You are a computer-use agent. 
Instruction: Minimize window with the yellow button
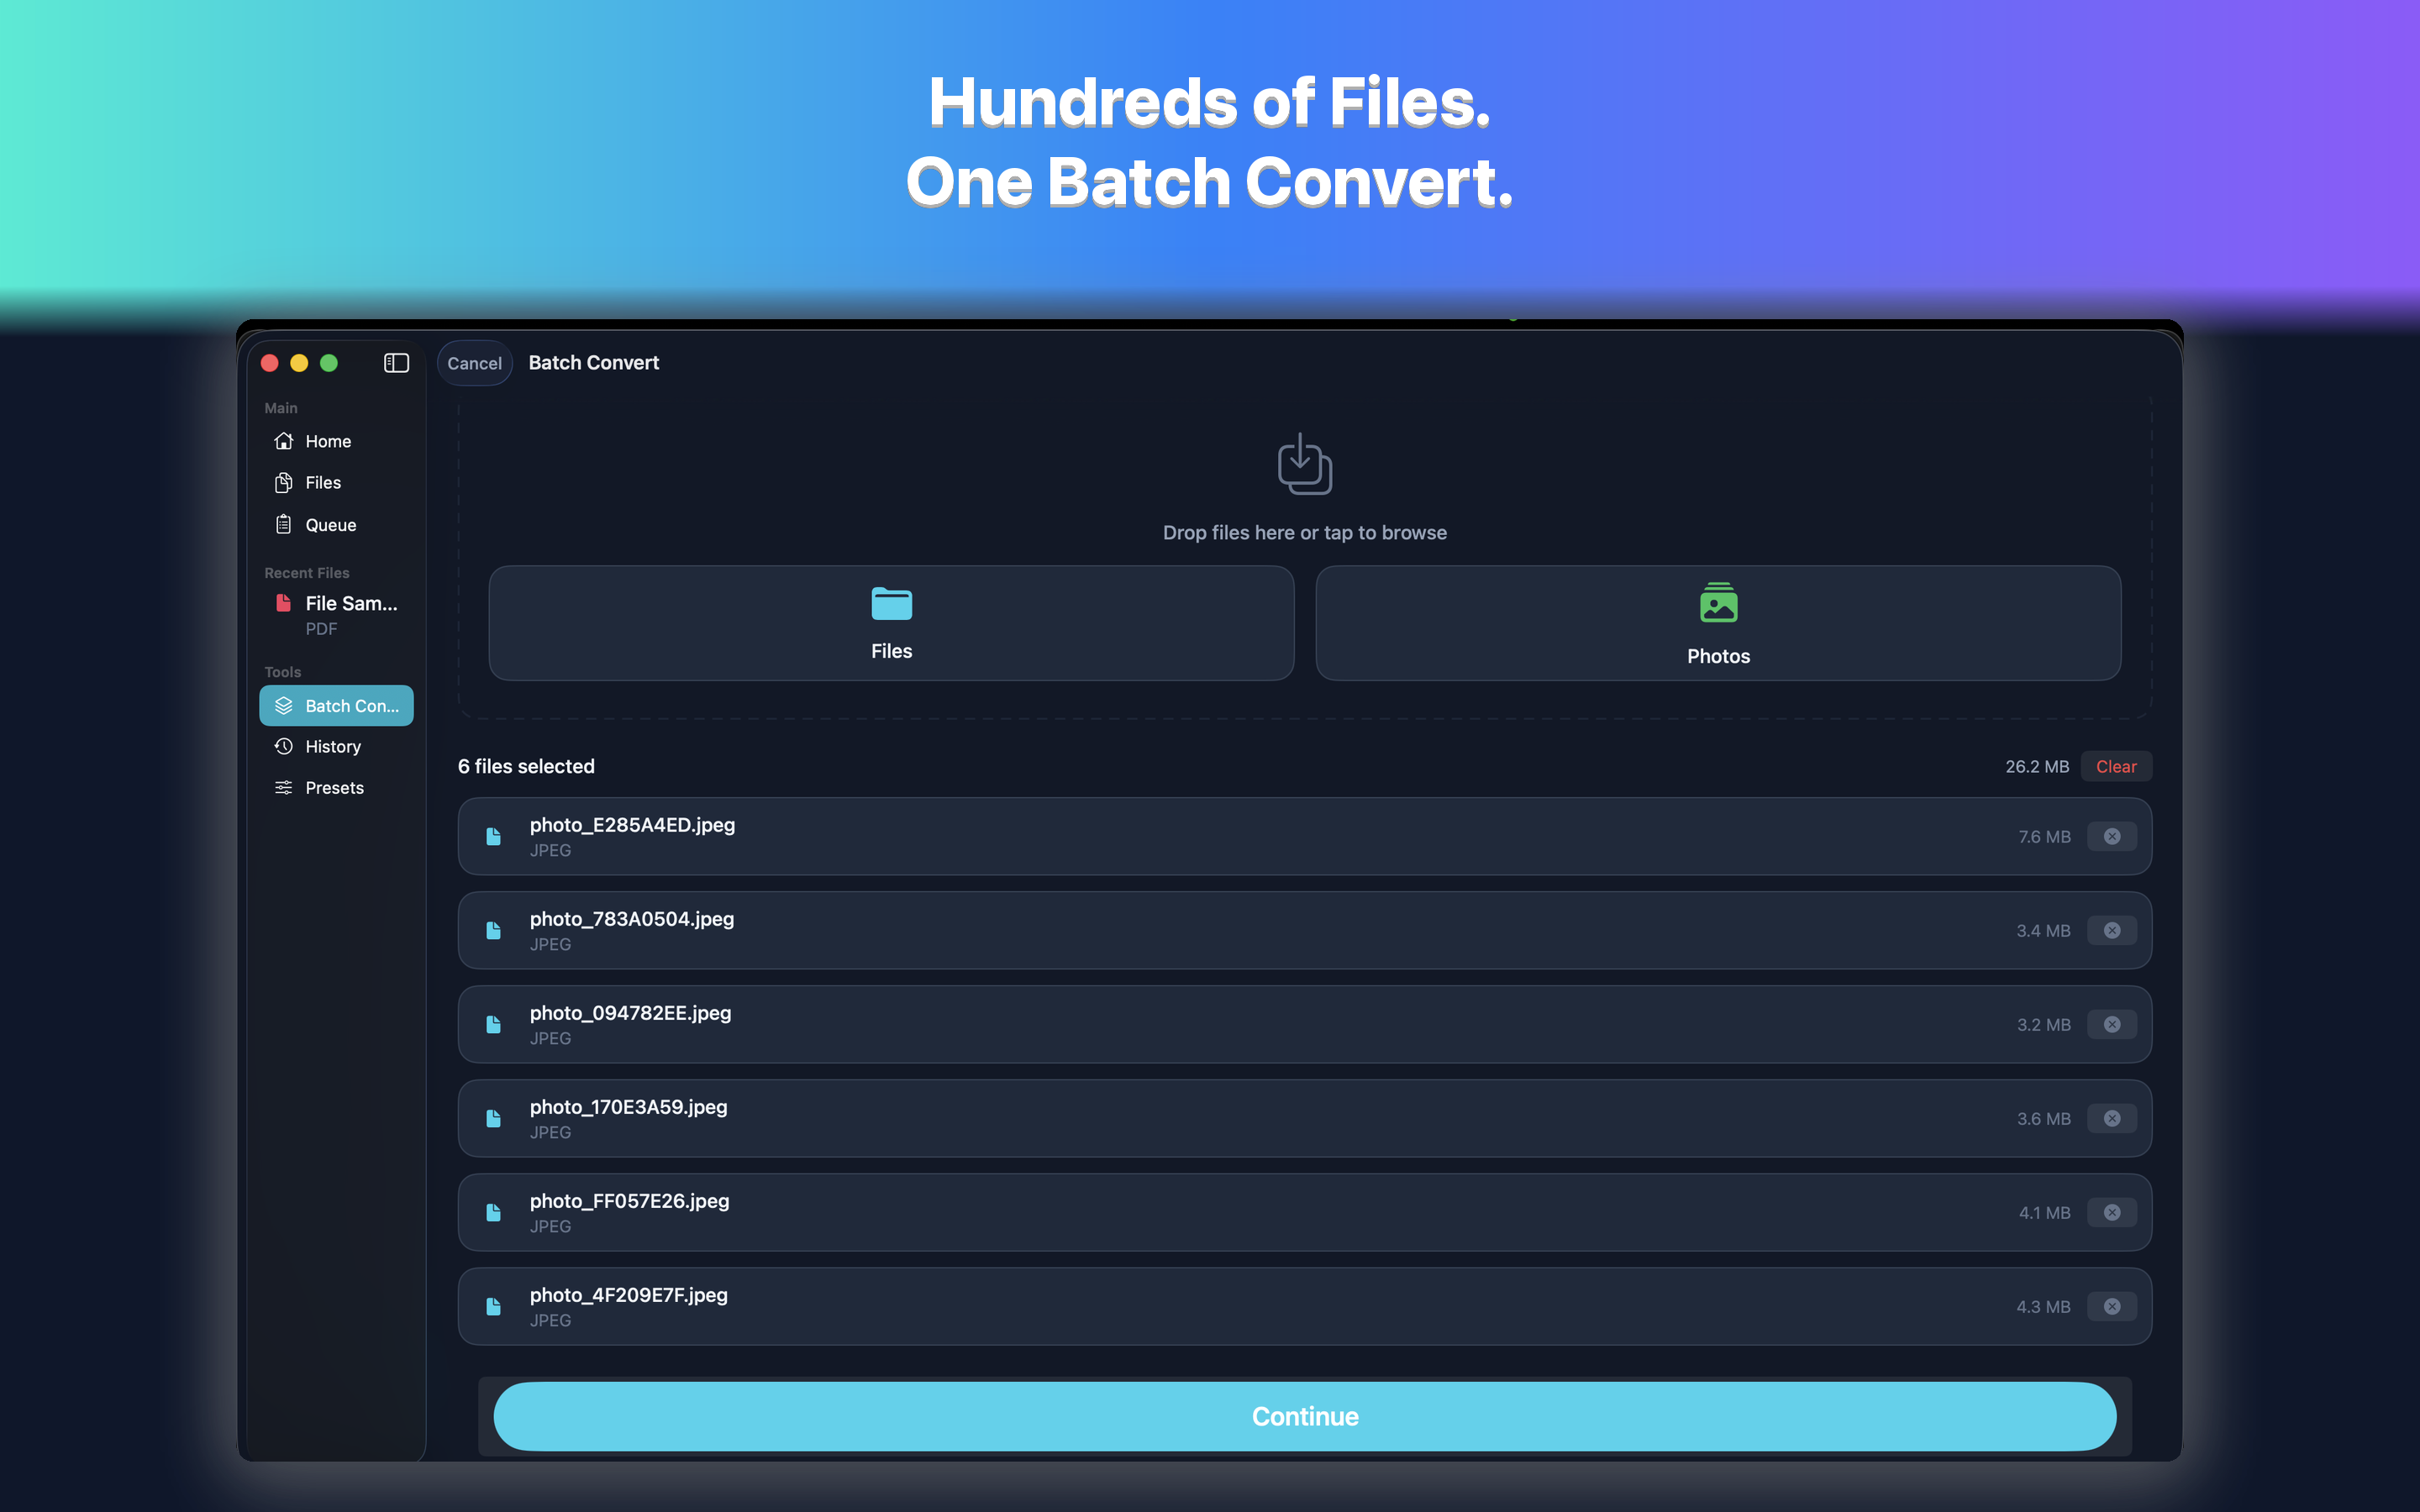(x=299, y=363)
